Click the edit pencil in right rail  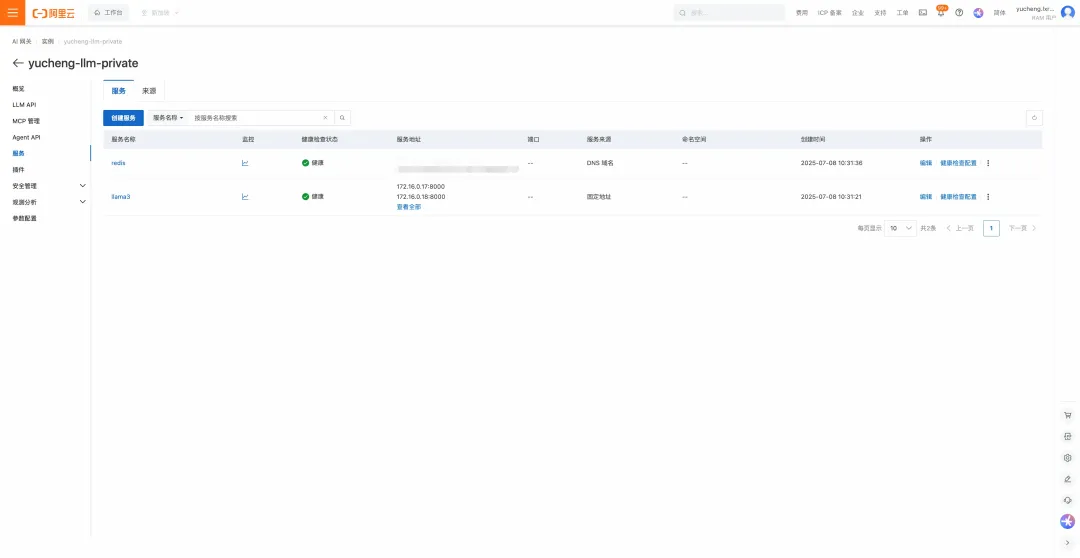click(x=1068, y=479)
